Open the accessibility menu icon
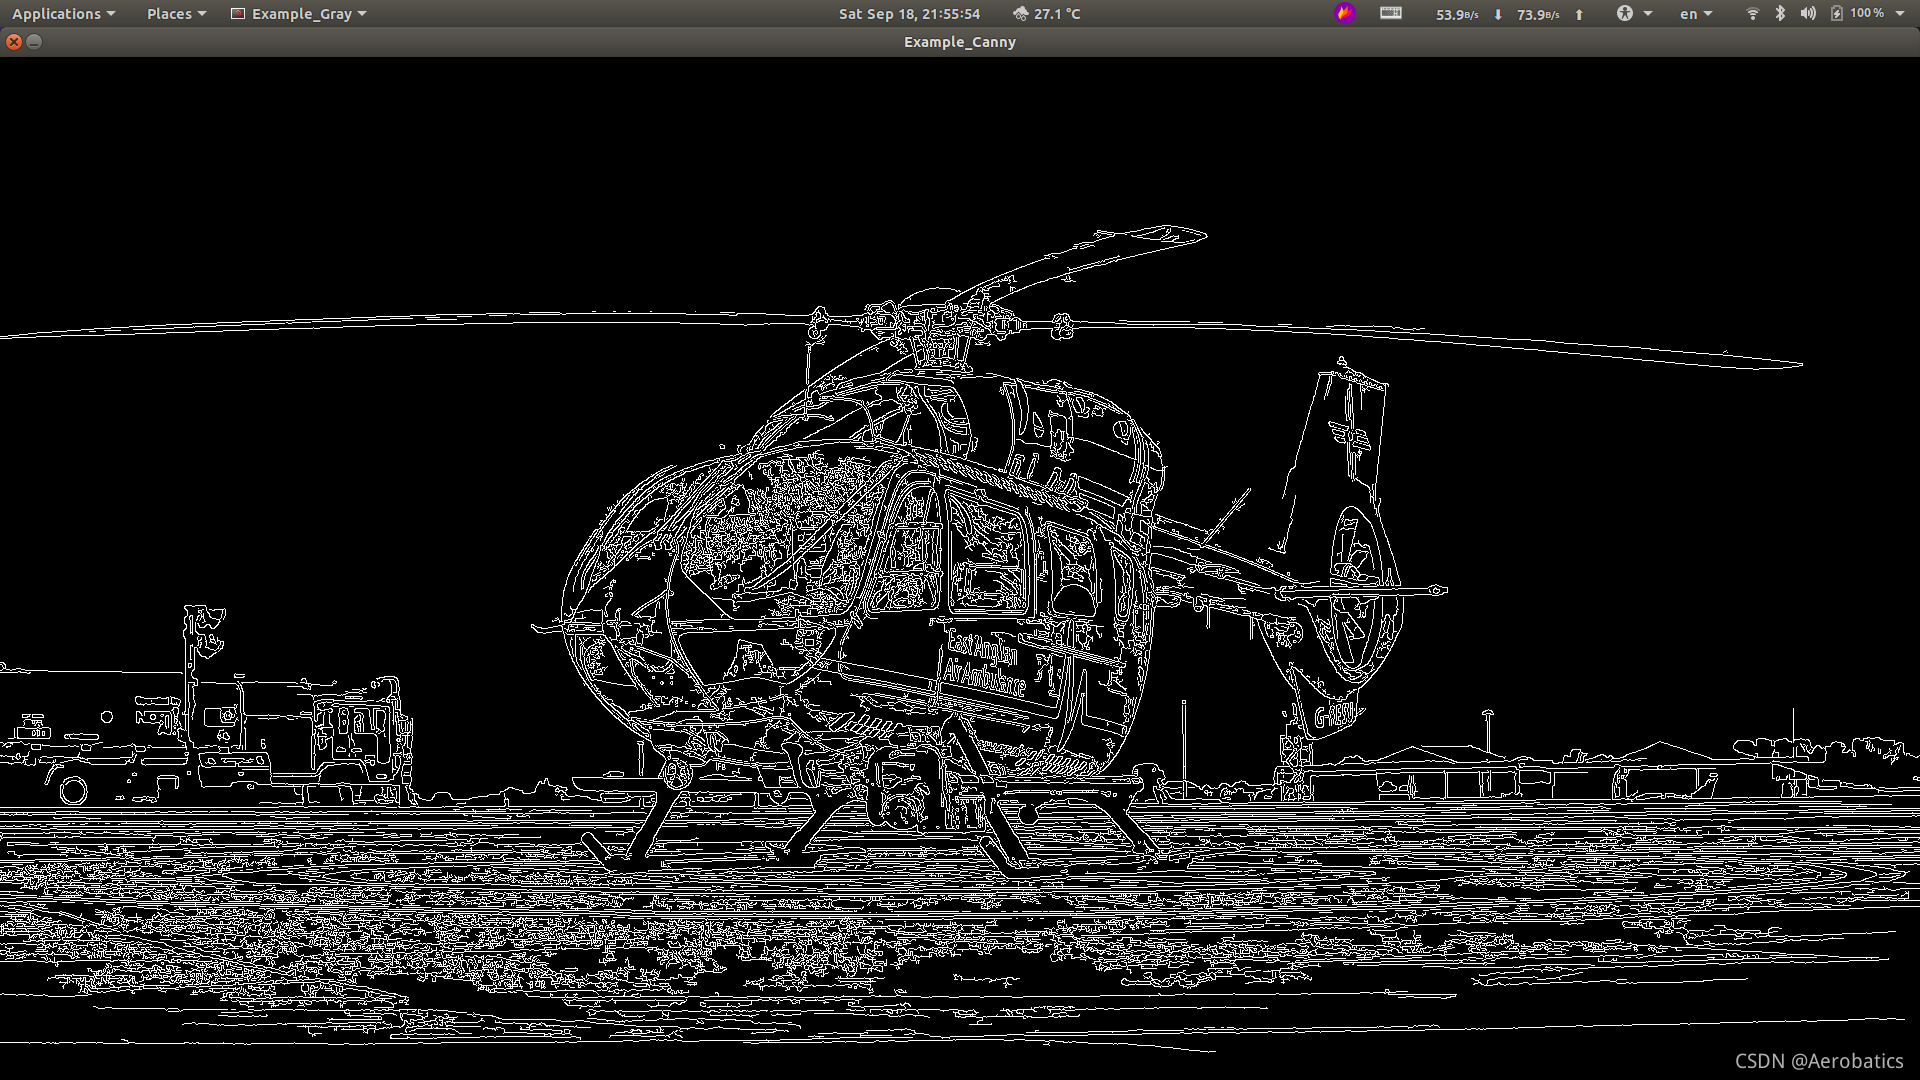The image size is (1920, 1080). pyautogui.click(x=1625, y=13)
